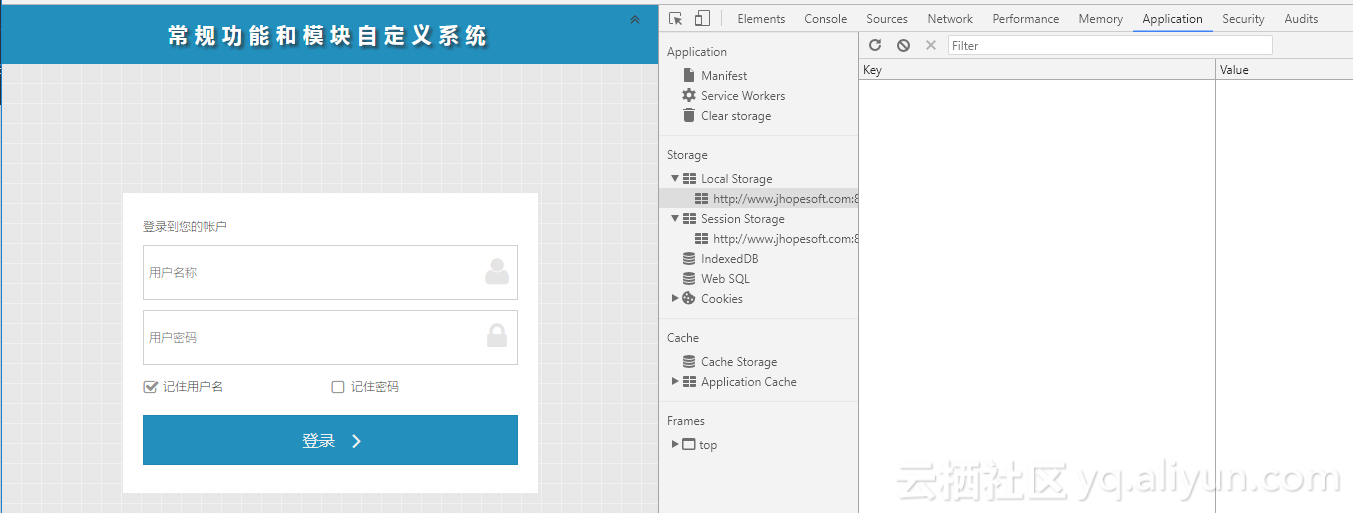This screenshot has width=1353, height=513.
Task: Click the padlock icon in password field
Action: (x=497, y=336)
